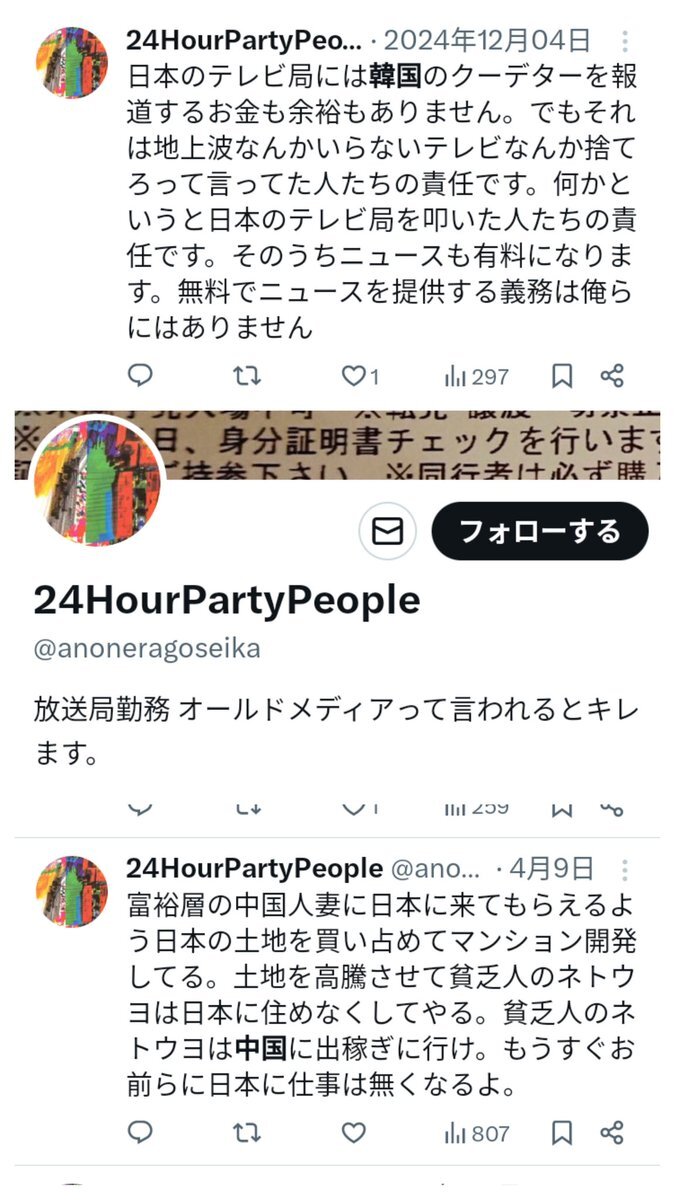Bookmark the 4月9日 tweet
The image size is (675, 1200).
(562, 1133)
